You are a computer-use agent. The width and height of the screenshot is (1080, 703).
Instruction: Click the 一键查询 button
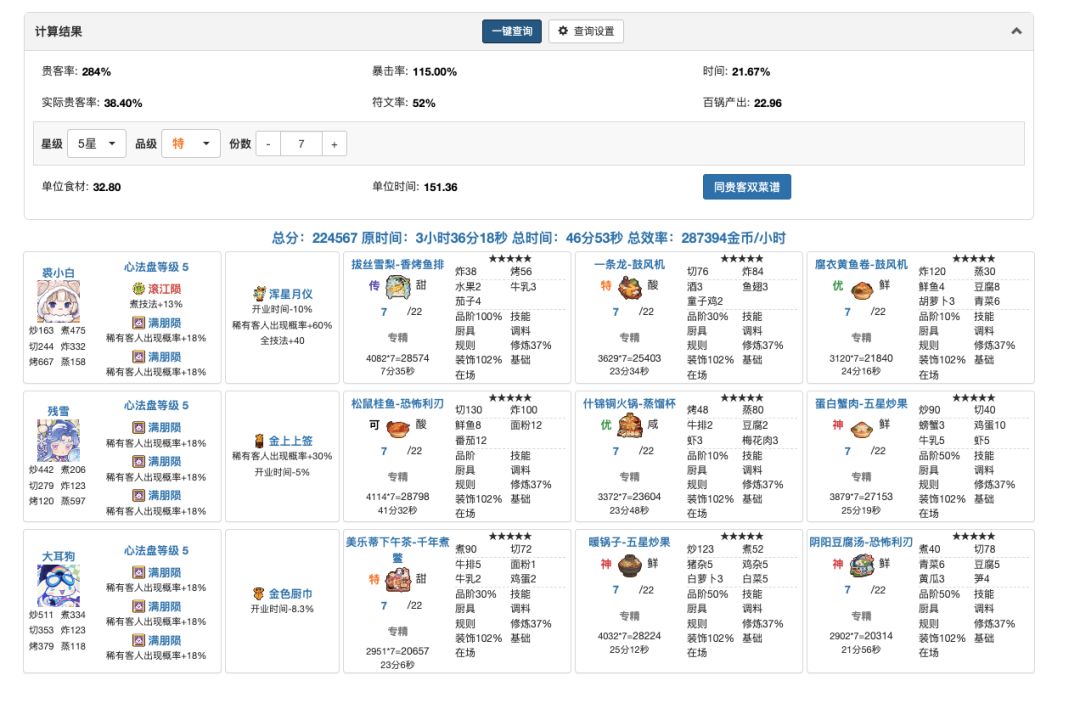tap(512, 31)
